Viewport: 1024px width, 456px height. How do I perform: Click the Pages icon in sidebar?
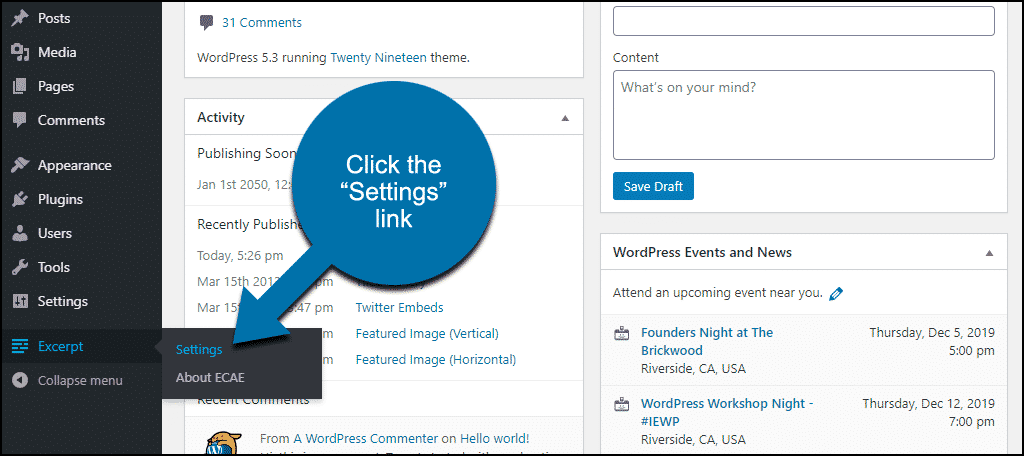pyautogui.click(x=20, y=86)
